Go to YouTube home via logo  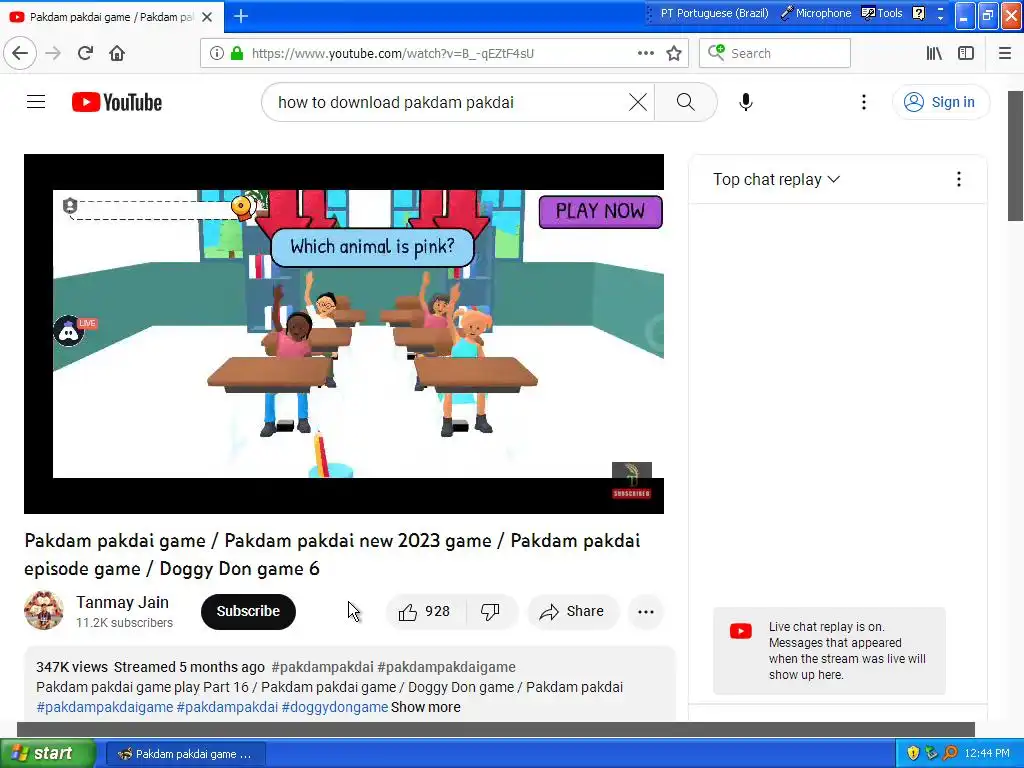pyautogui.click(x=117, y=102)
